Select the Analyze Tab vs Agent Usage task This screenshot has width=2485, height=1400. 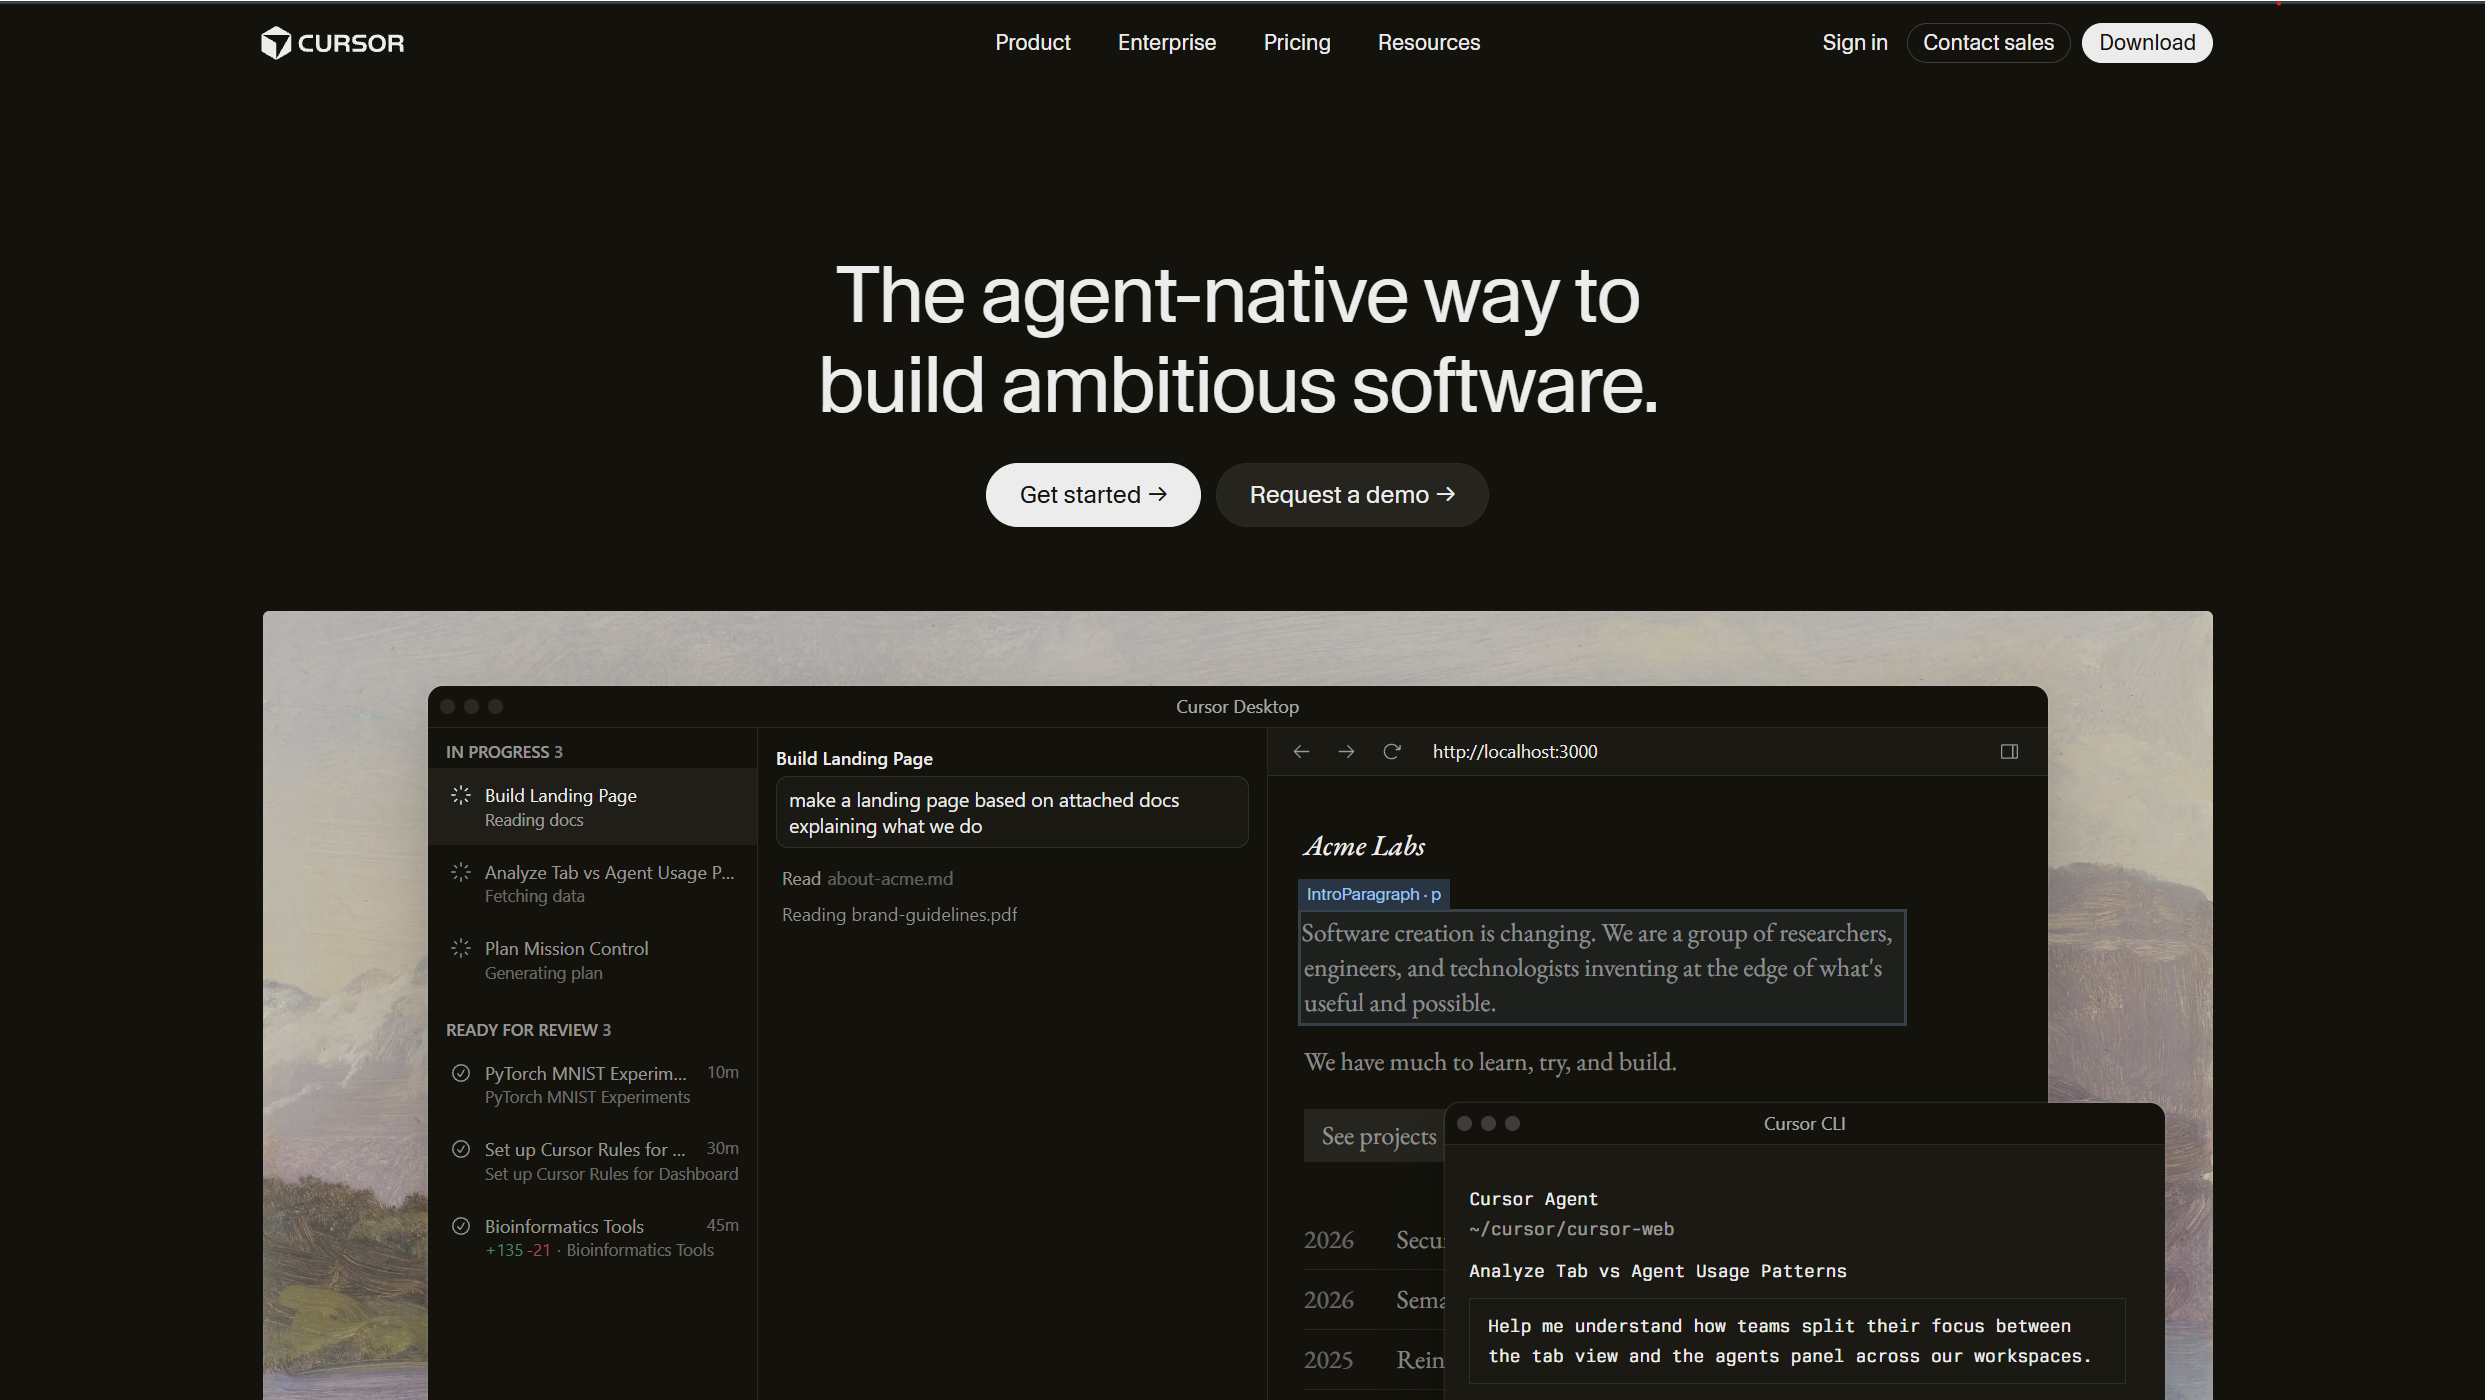(x=592, y=884)
